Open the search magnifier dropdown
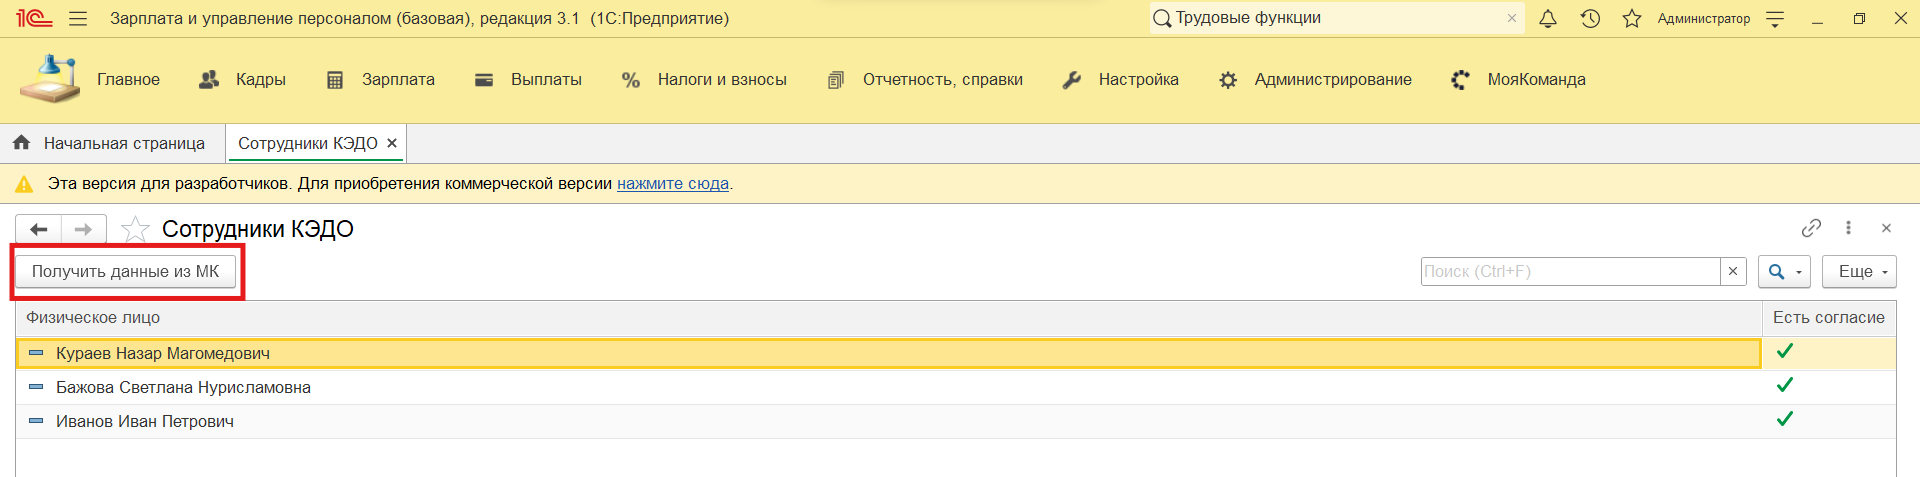 point(1784,272)
